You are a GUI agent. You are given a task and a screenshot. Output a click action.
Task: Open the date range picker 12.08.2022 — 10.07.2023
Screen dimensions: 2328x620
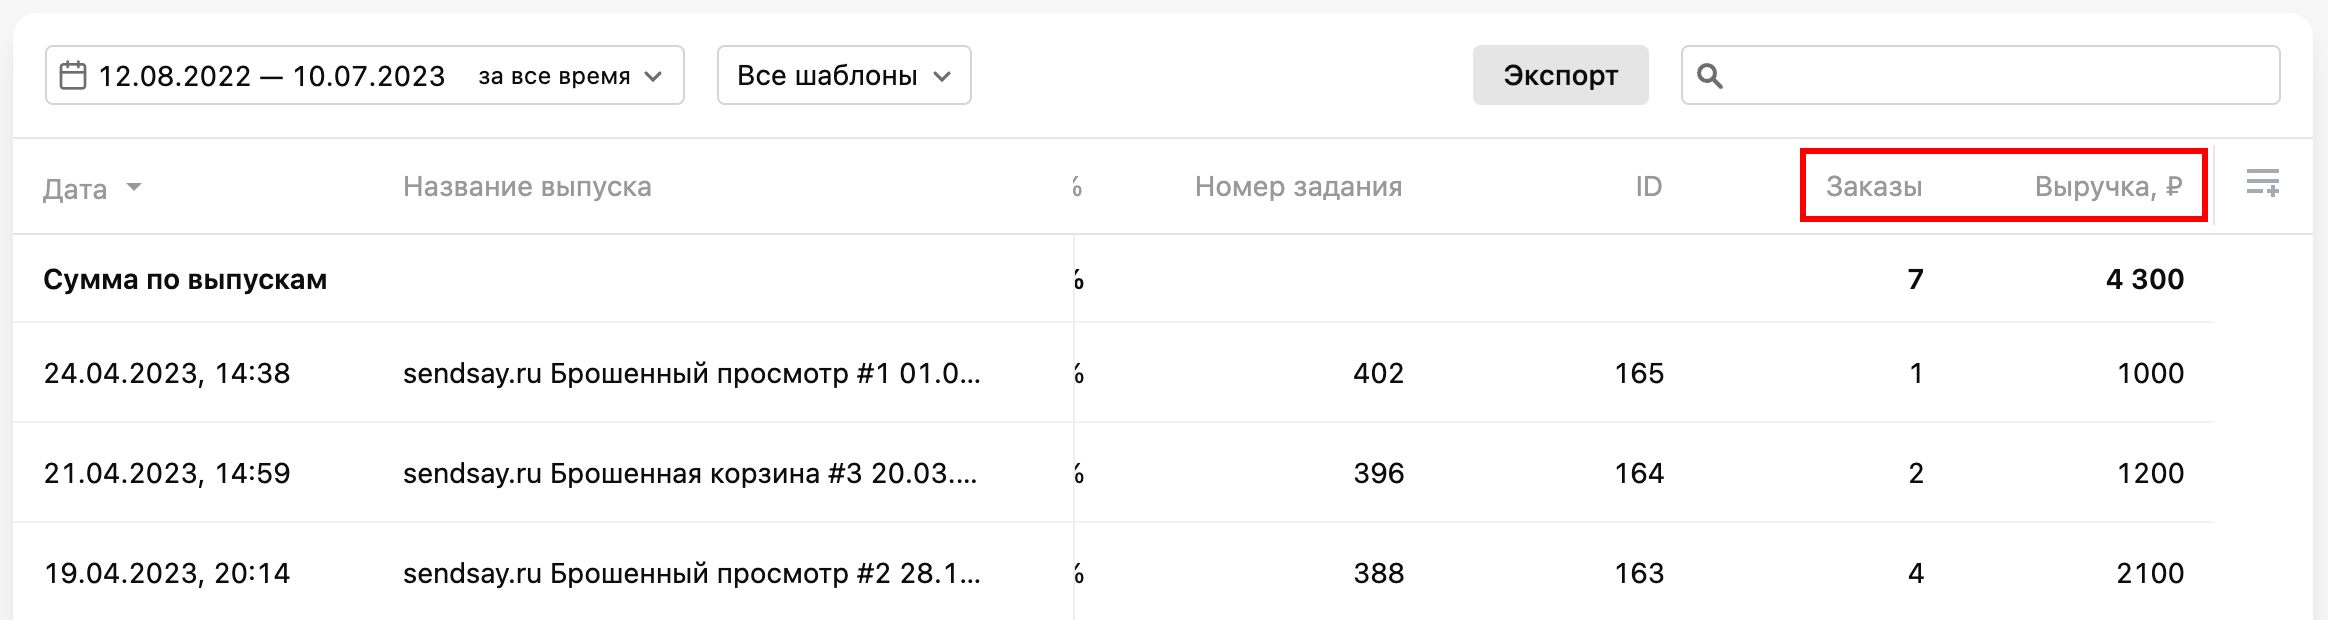[x=271, y=76]
